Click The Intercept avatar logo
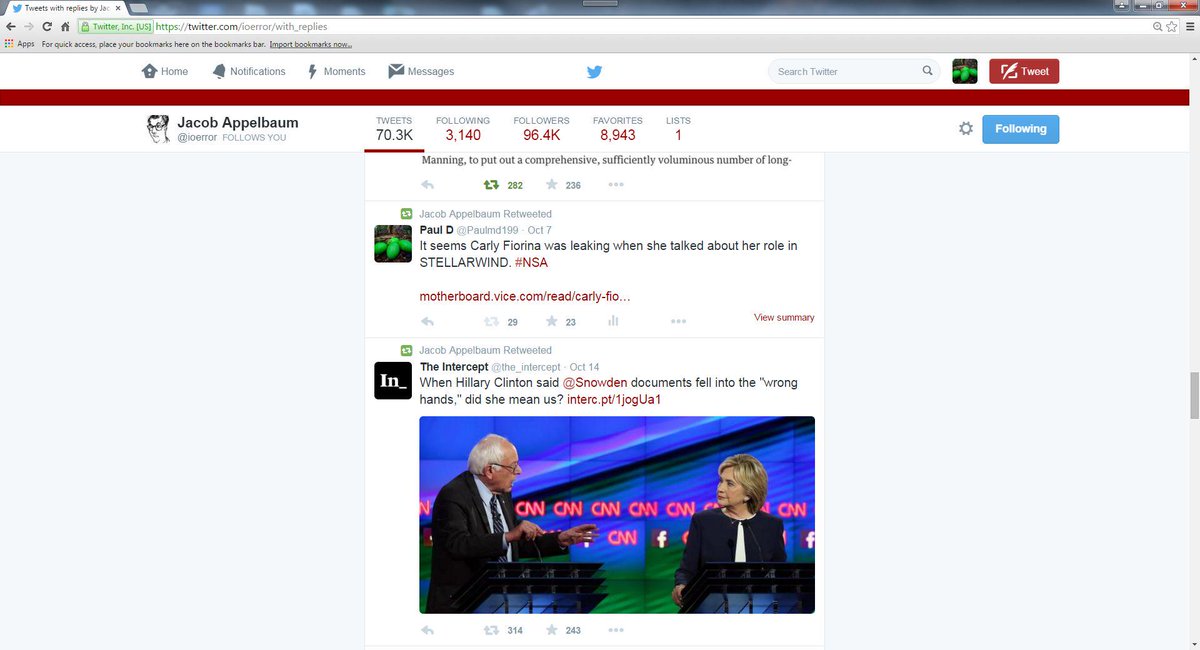This screenshot has width=1200, height=650. pyautogui.click(x=393, y=380)
